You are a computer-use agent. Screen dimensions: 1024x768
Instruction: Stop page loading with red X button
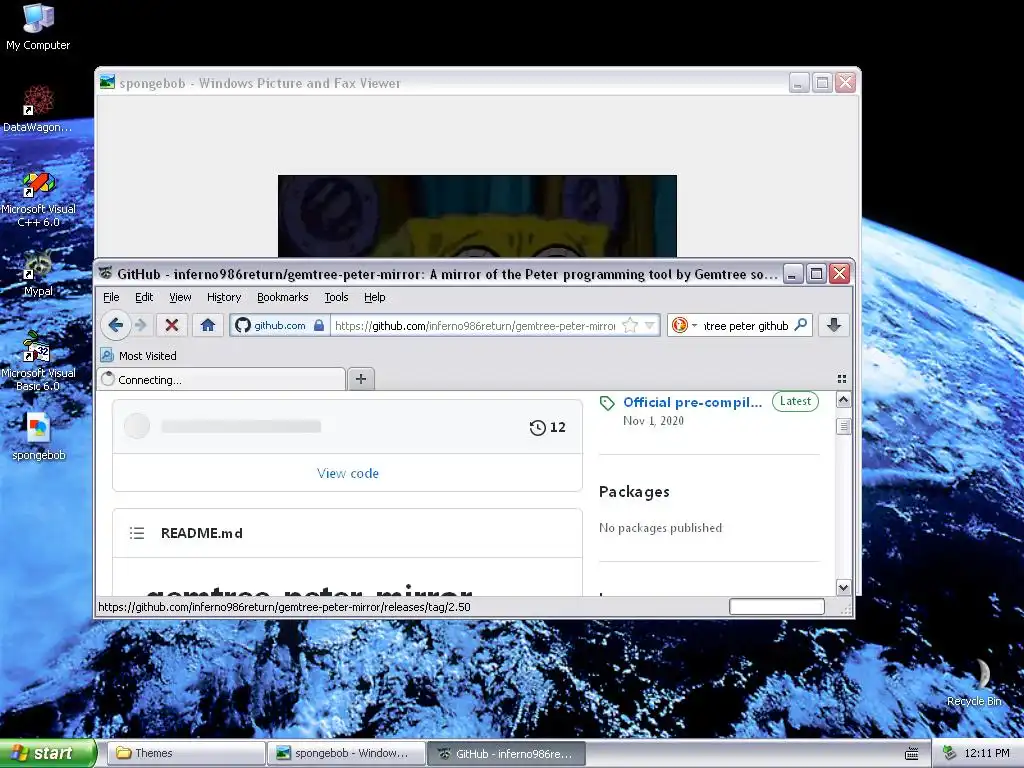pyautogui.click(x=172, y=325)
